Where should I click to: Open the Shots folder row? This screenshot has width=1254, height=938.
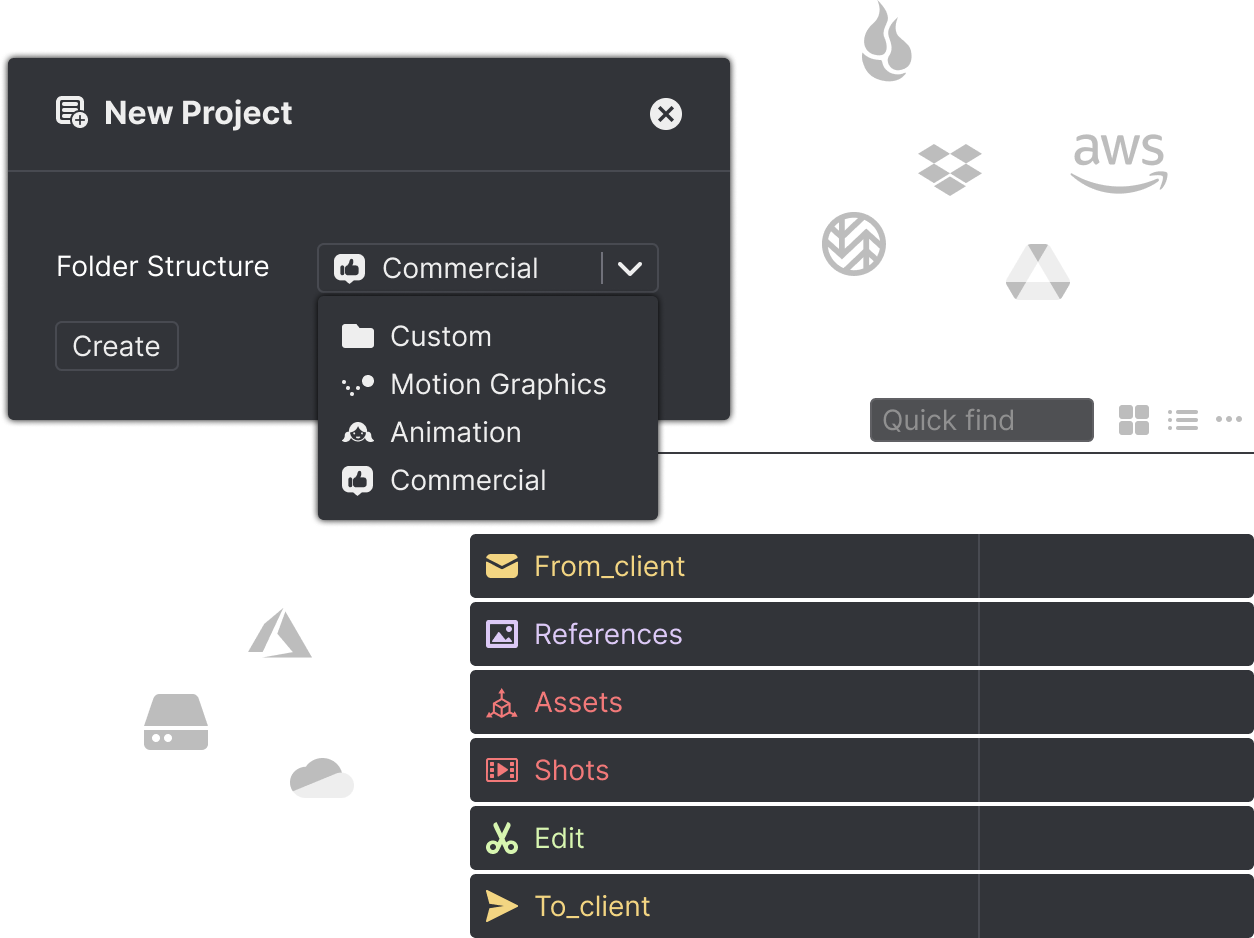pos(572,770)
